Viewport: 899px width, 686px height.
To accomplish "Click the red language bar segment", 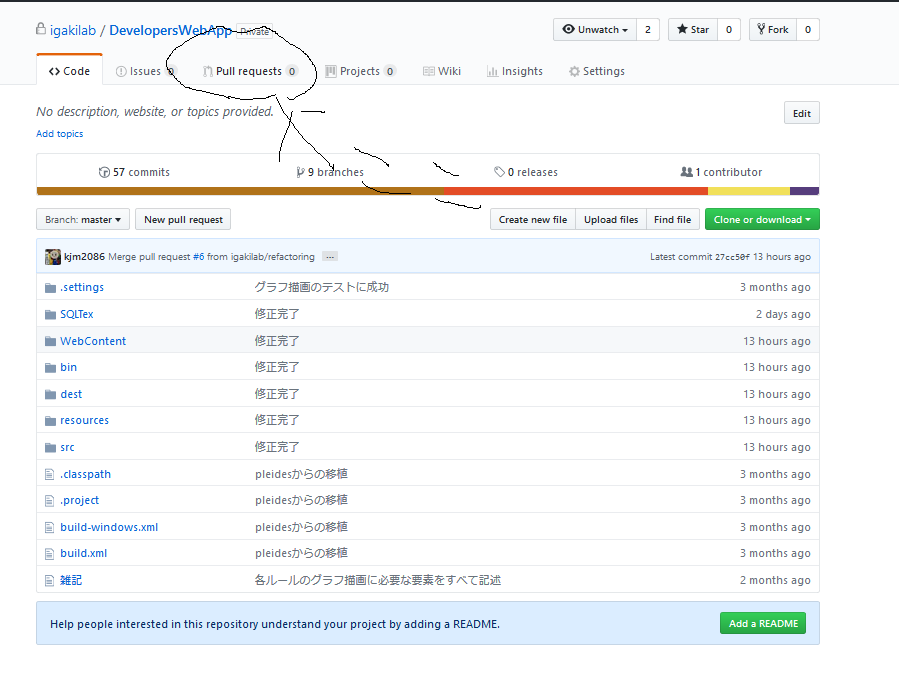I will [x=576, y=191].
